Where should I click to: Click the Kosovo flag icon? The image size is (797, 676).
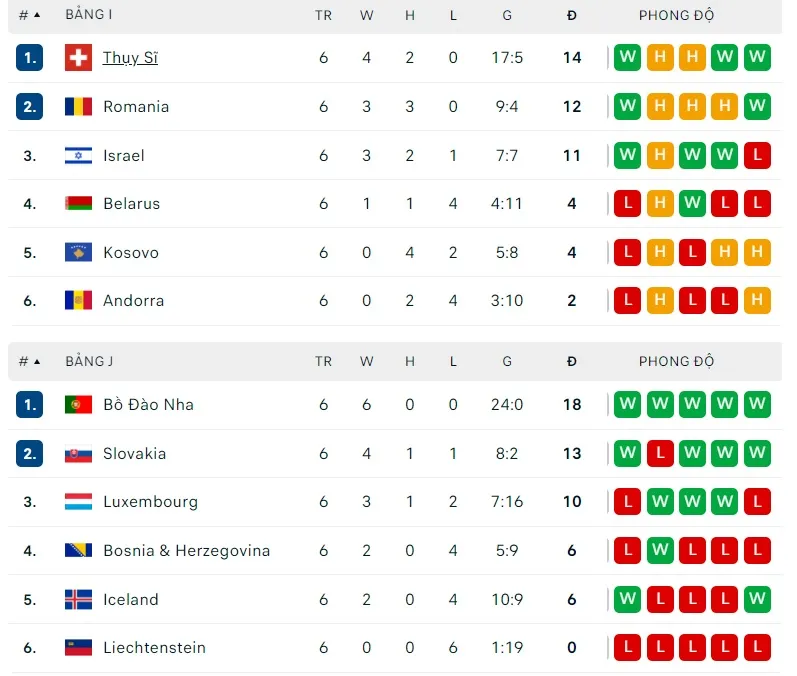tap(78, 253)
